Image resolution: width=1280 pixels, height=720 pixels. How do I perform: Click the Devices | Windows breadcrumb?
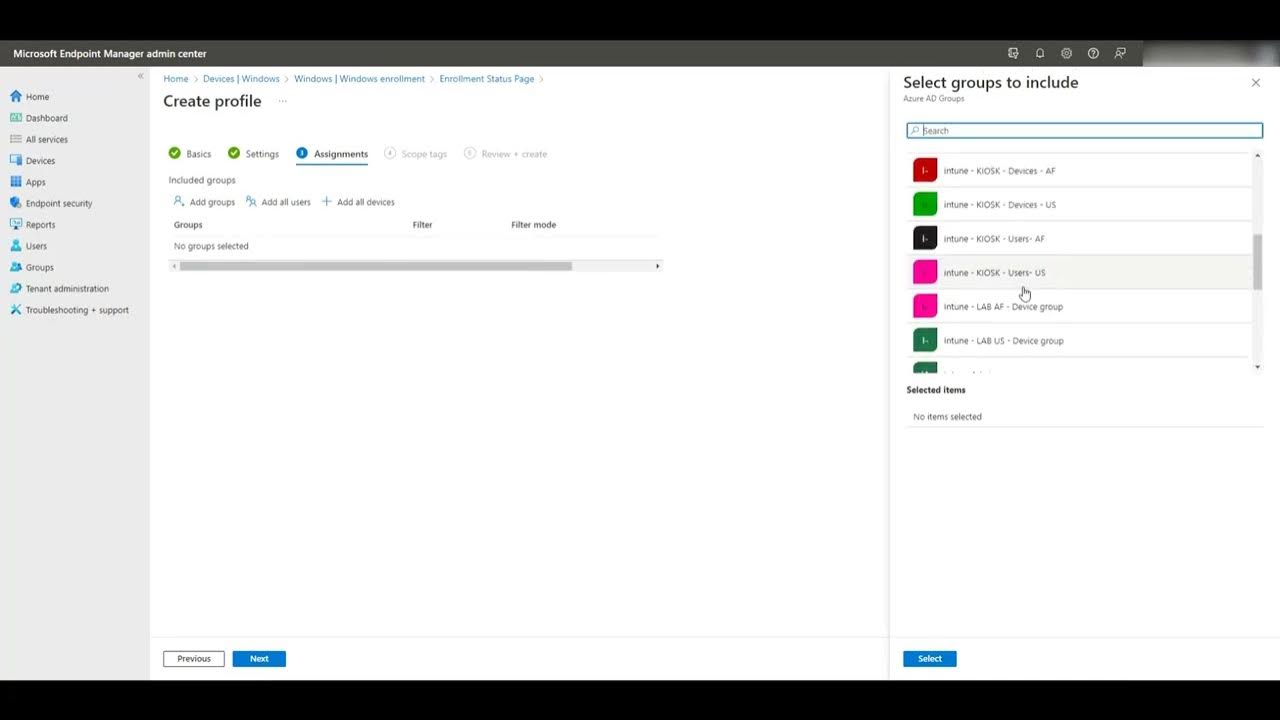[241, 79]
